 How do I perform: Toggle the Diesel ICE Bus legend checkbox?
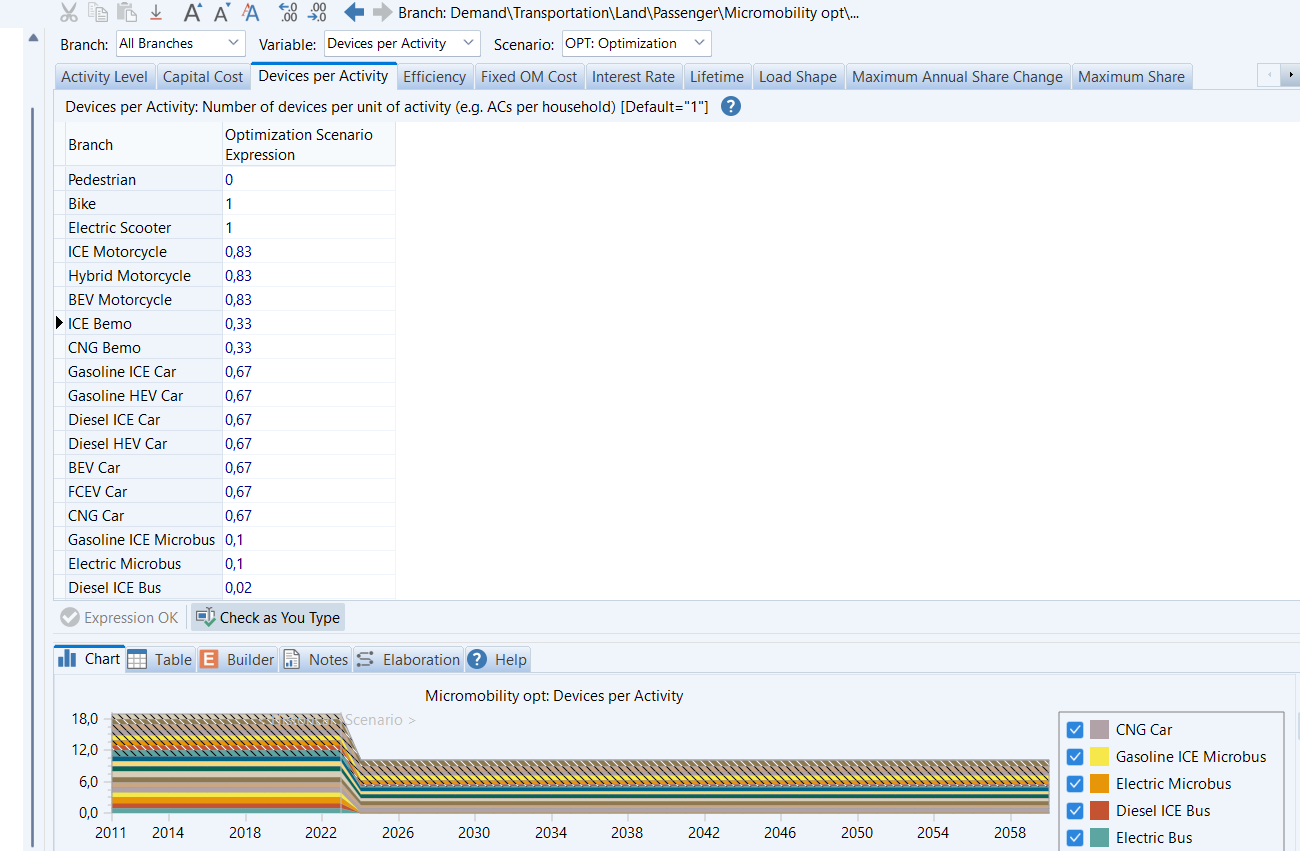(1075, 811)
